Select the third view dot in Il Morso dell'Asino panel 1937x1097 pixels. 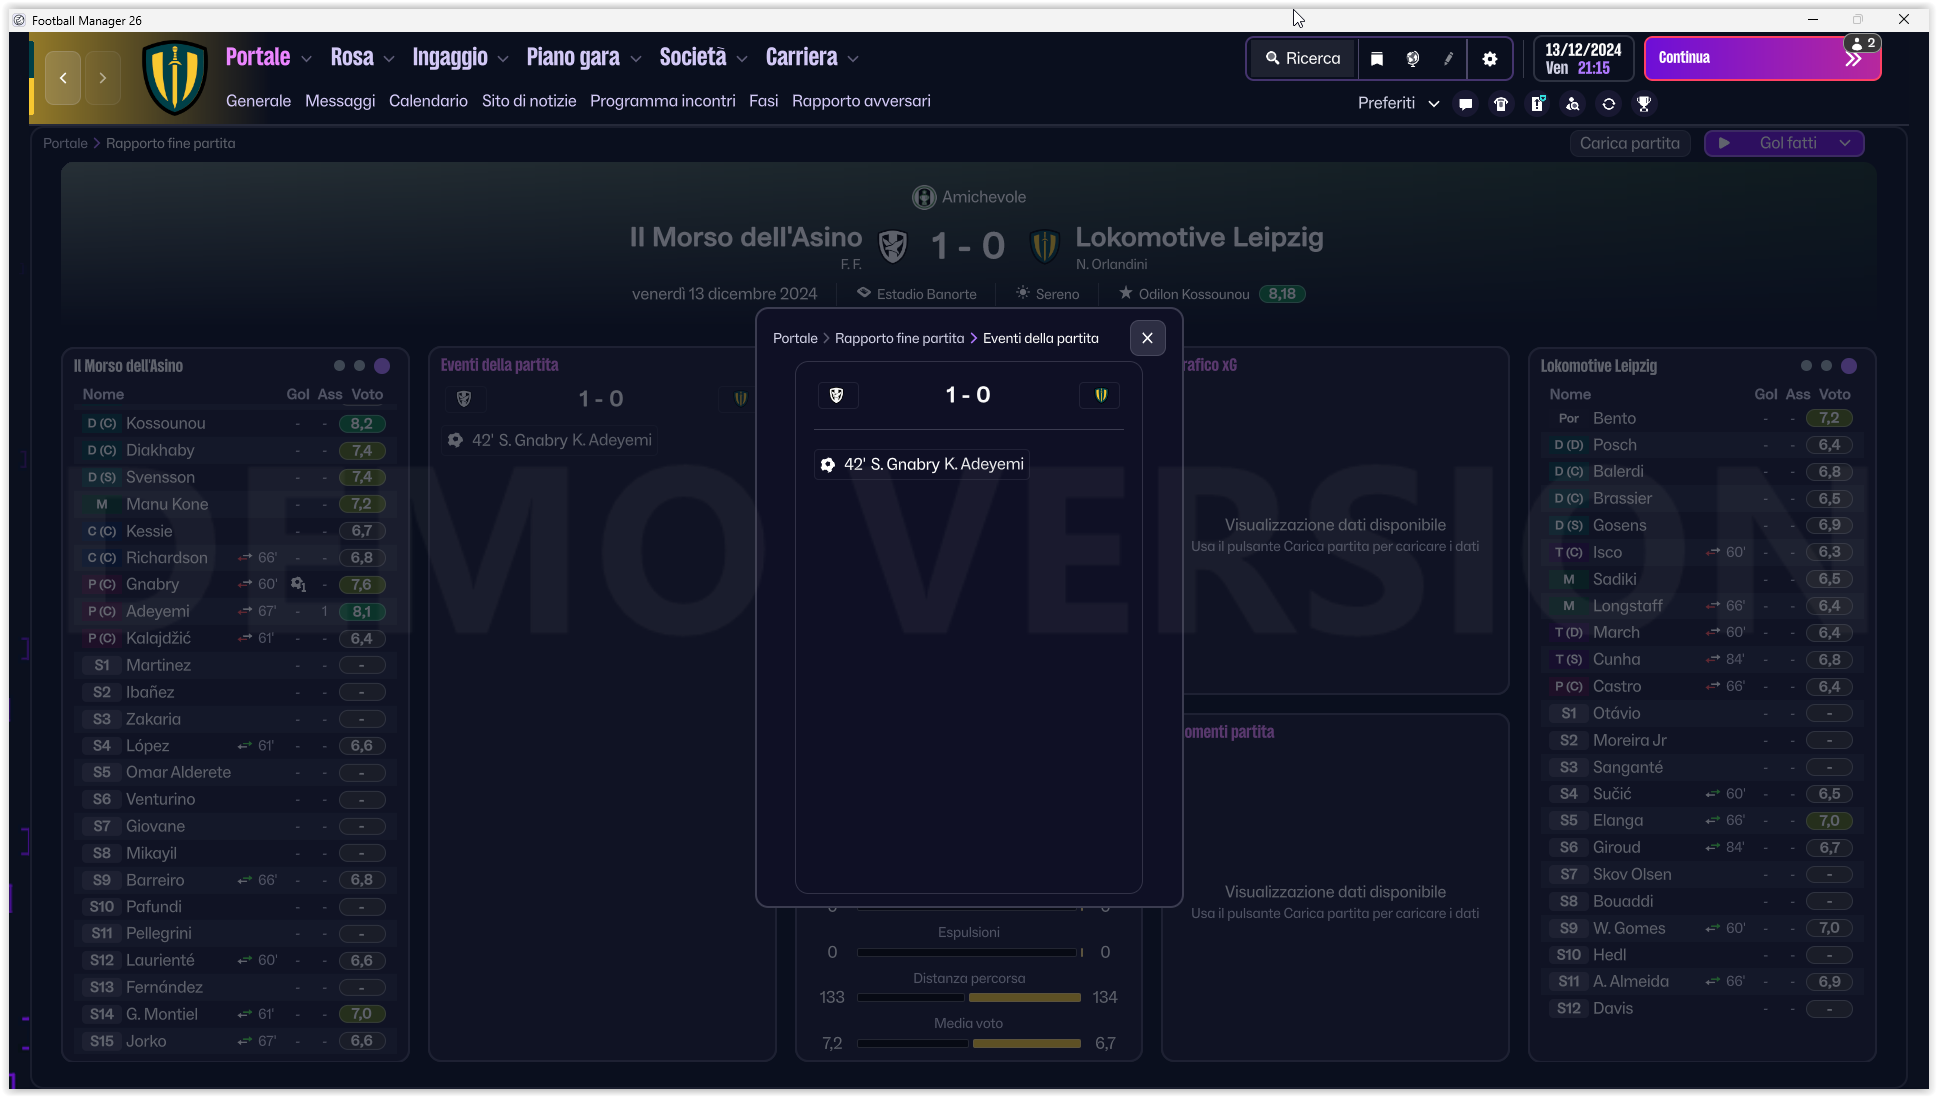click(x=382, y=366)
